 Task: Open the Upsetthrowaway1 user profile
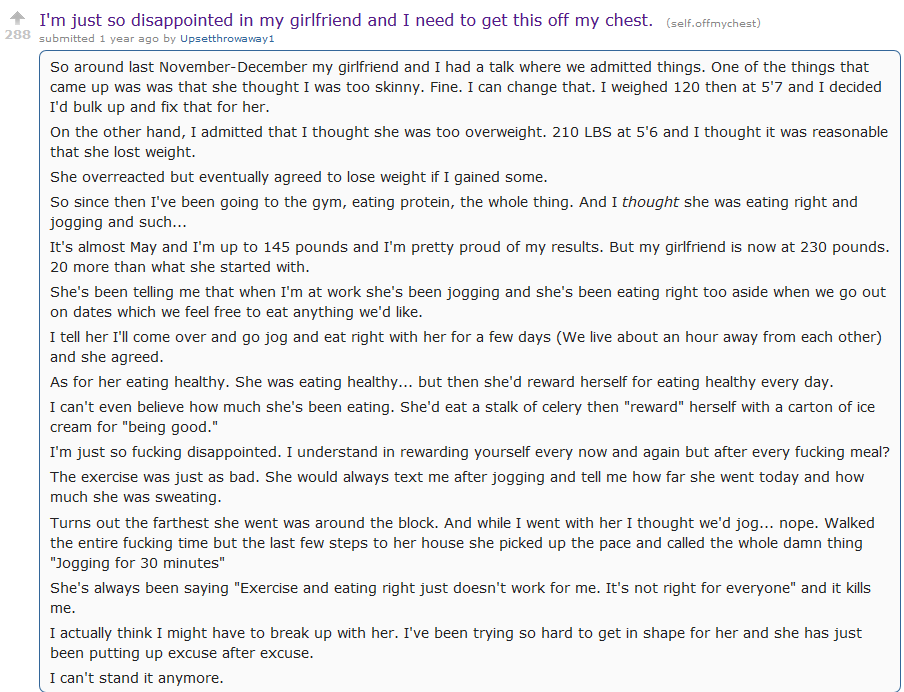pyautogui.click(x=227, y=39)
